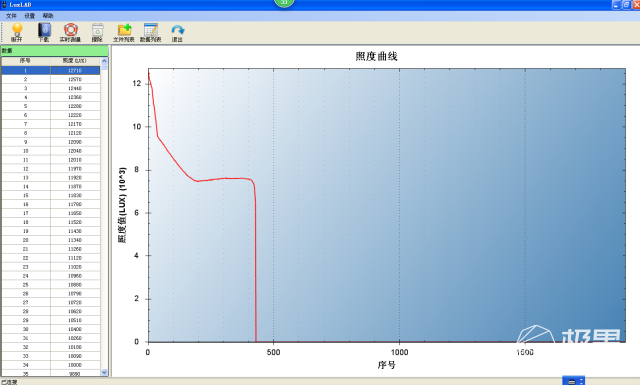This screenshot has height=385, width=640.
Task: Click the 序号 column header
Action: [26, 60]
